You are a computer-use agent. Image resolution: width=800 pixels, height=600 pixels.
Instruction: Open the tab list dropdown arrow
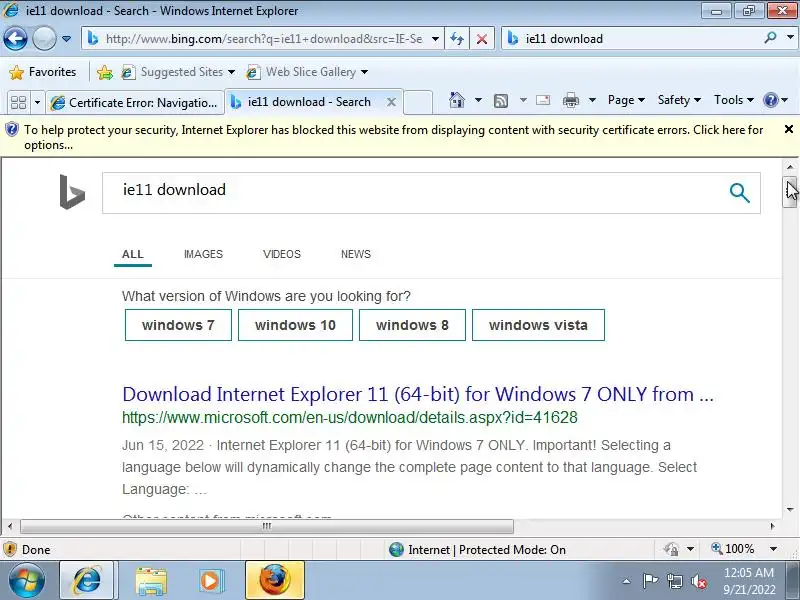pyautogui.click(x=37, y=103)
